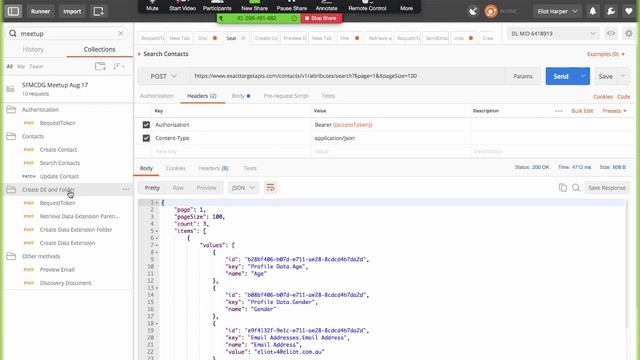Select the Raw response view
The height and width of the screenshot is (360, 640).
[x=178, y=188]
